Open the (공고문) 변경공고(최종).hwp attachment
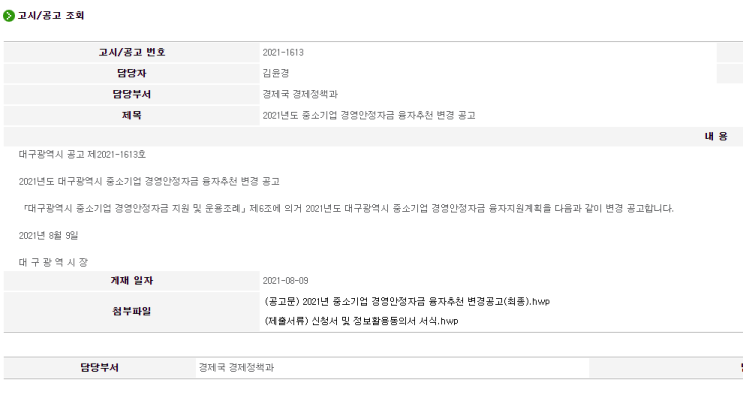The image size is (743, 416). (x=407, y=301)
